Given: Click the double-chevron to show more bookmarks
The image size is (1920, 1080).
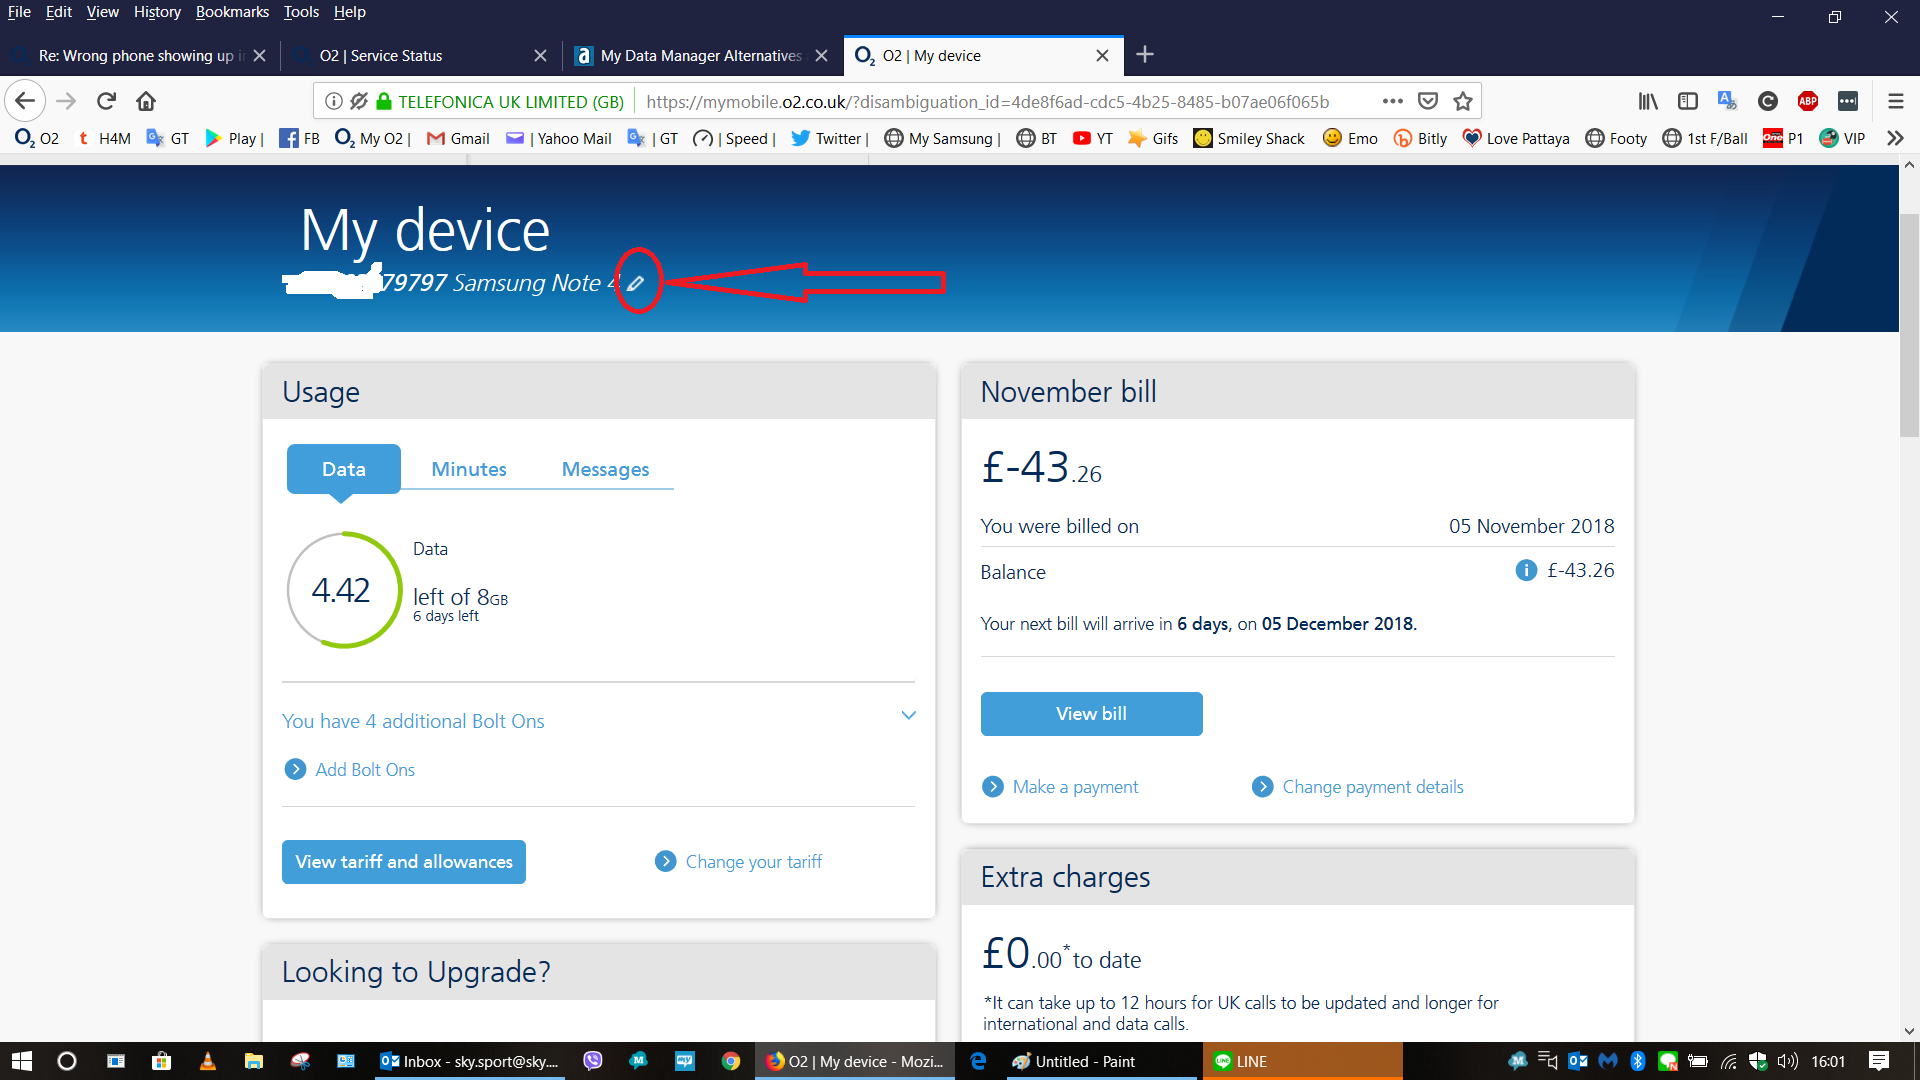Looking at the screenshot, I should pos(1895,138).
